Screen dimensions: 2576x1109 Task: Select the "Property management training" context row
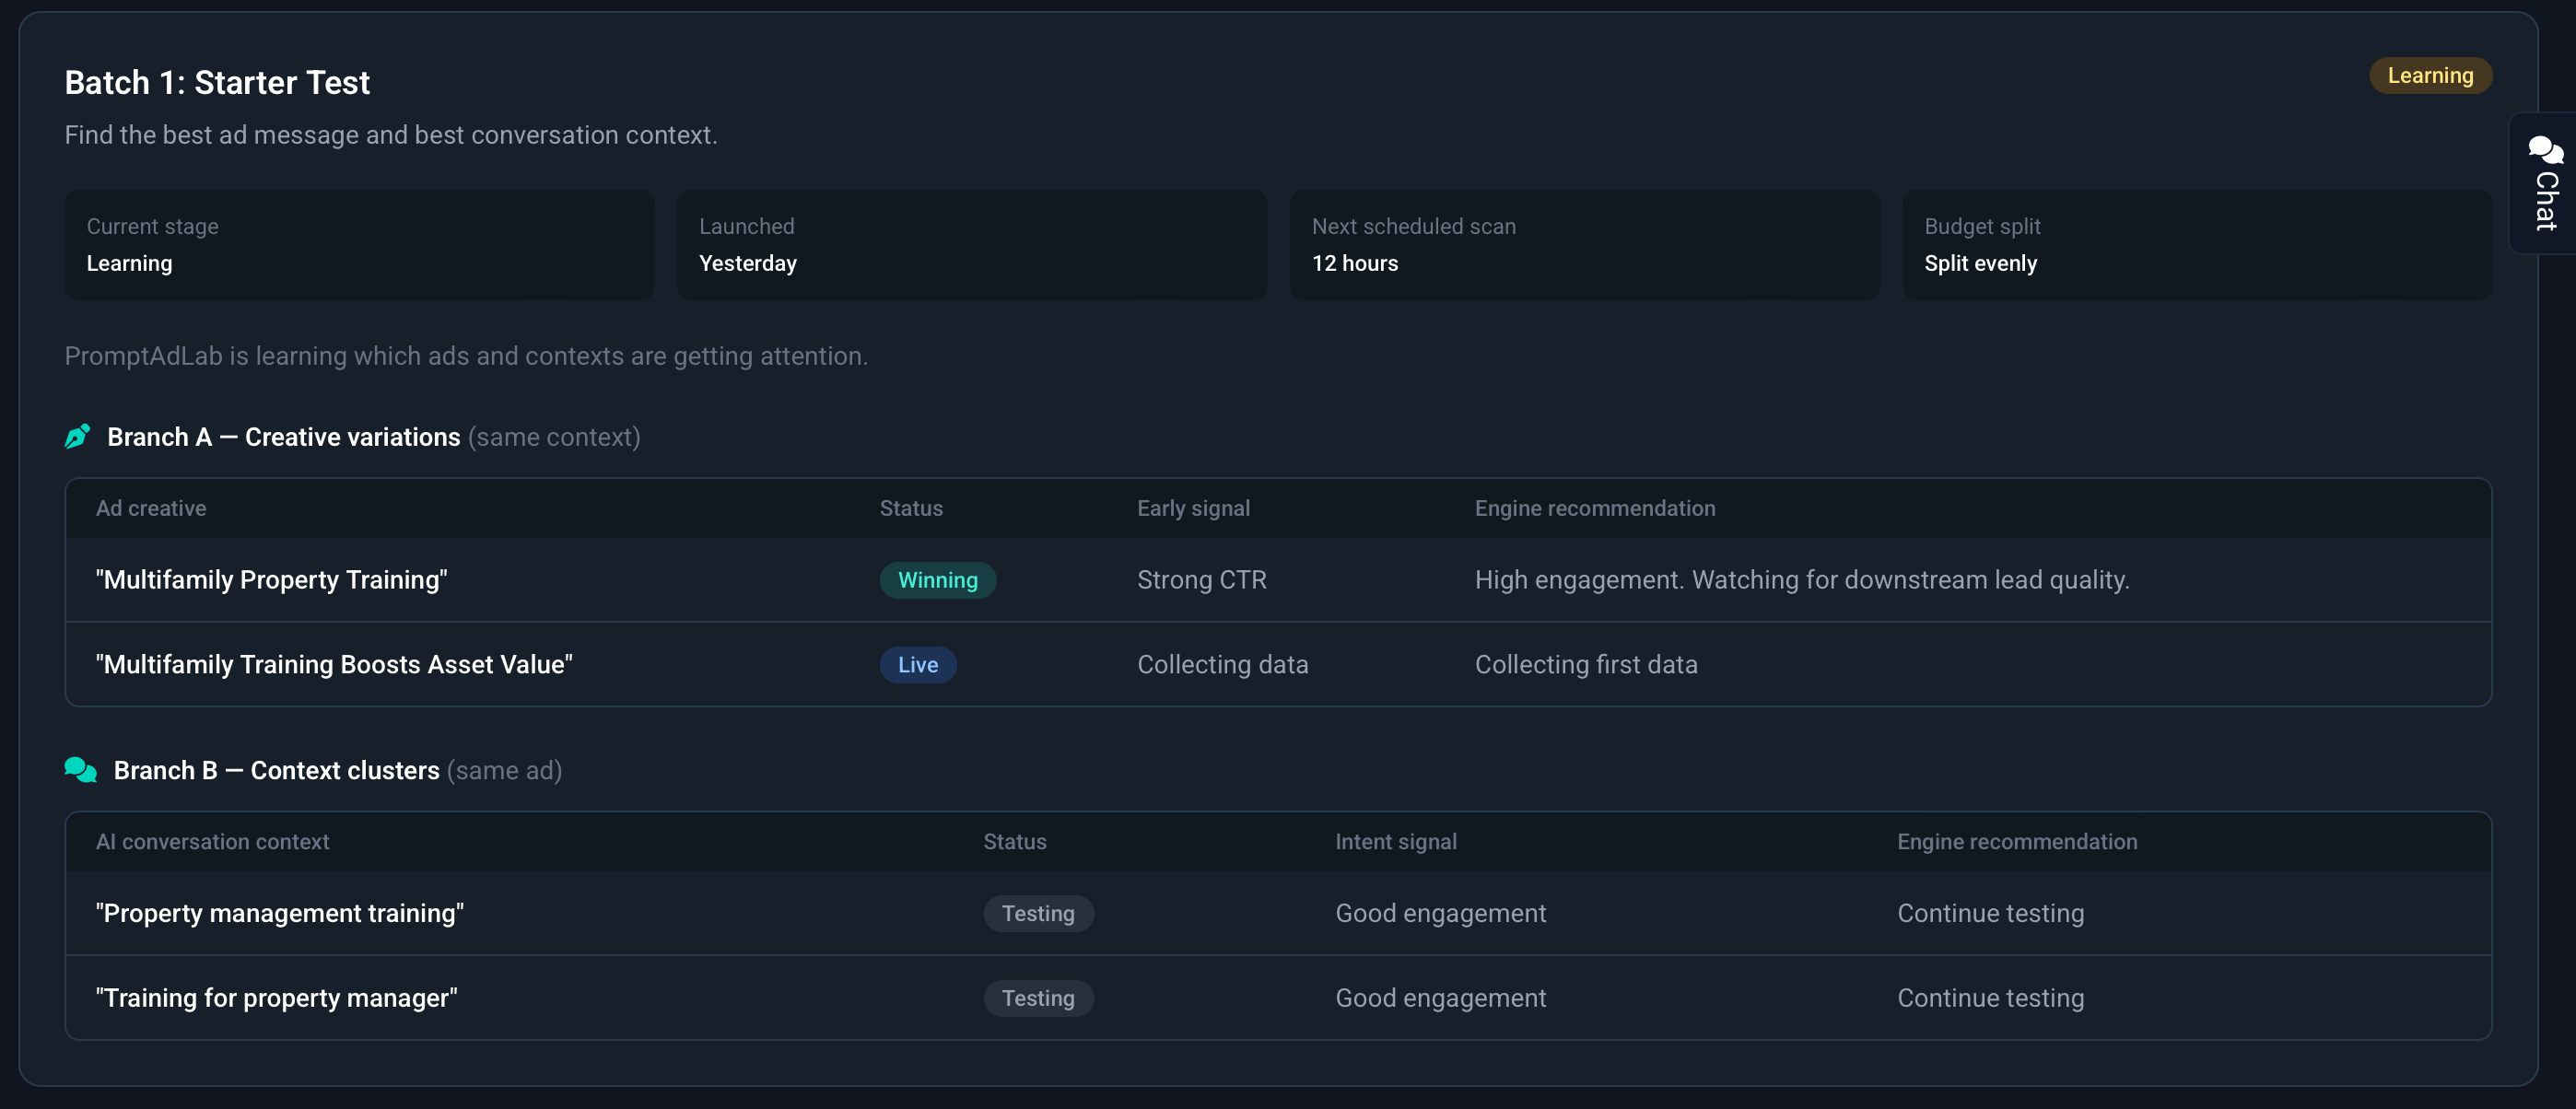(x=1278, y=914)
